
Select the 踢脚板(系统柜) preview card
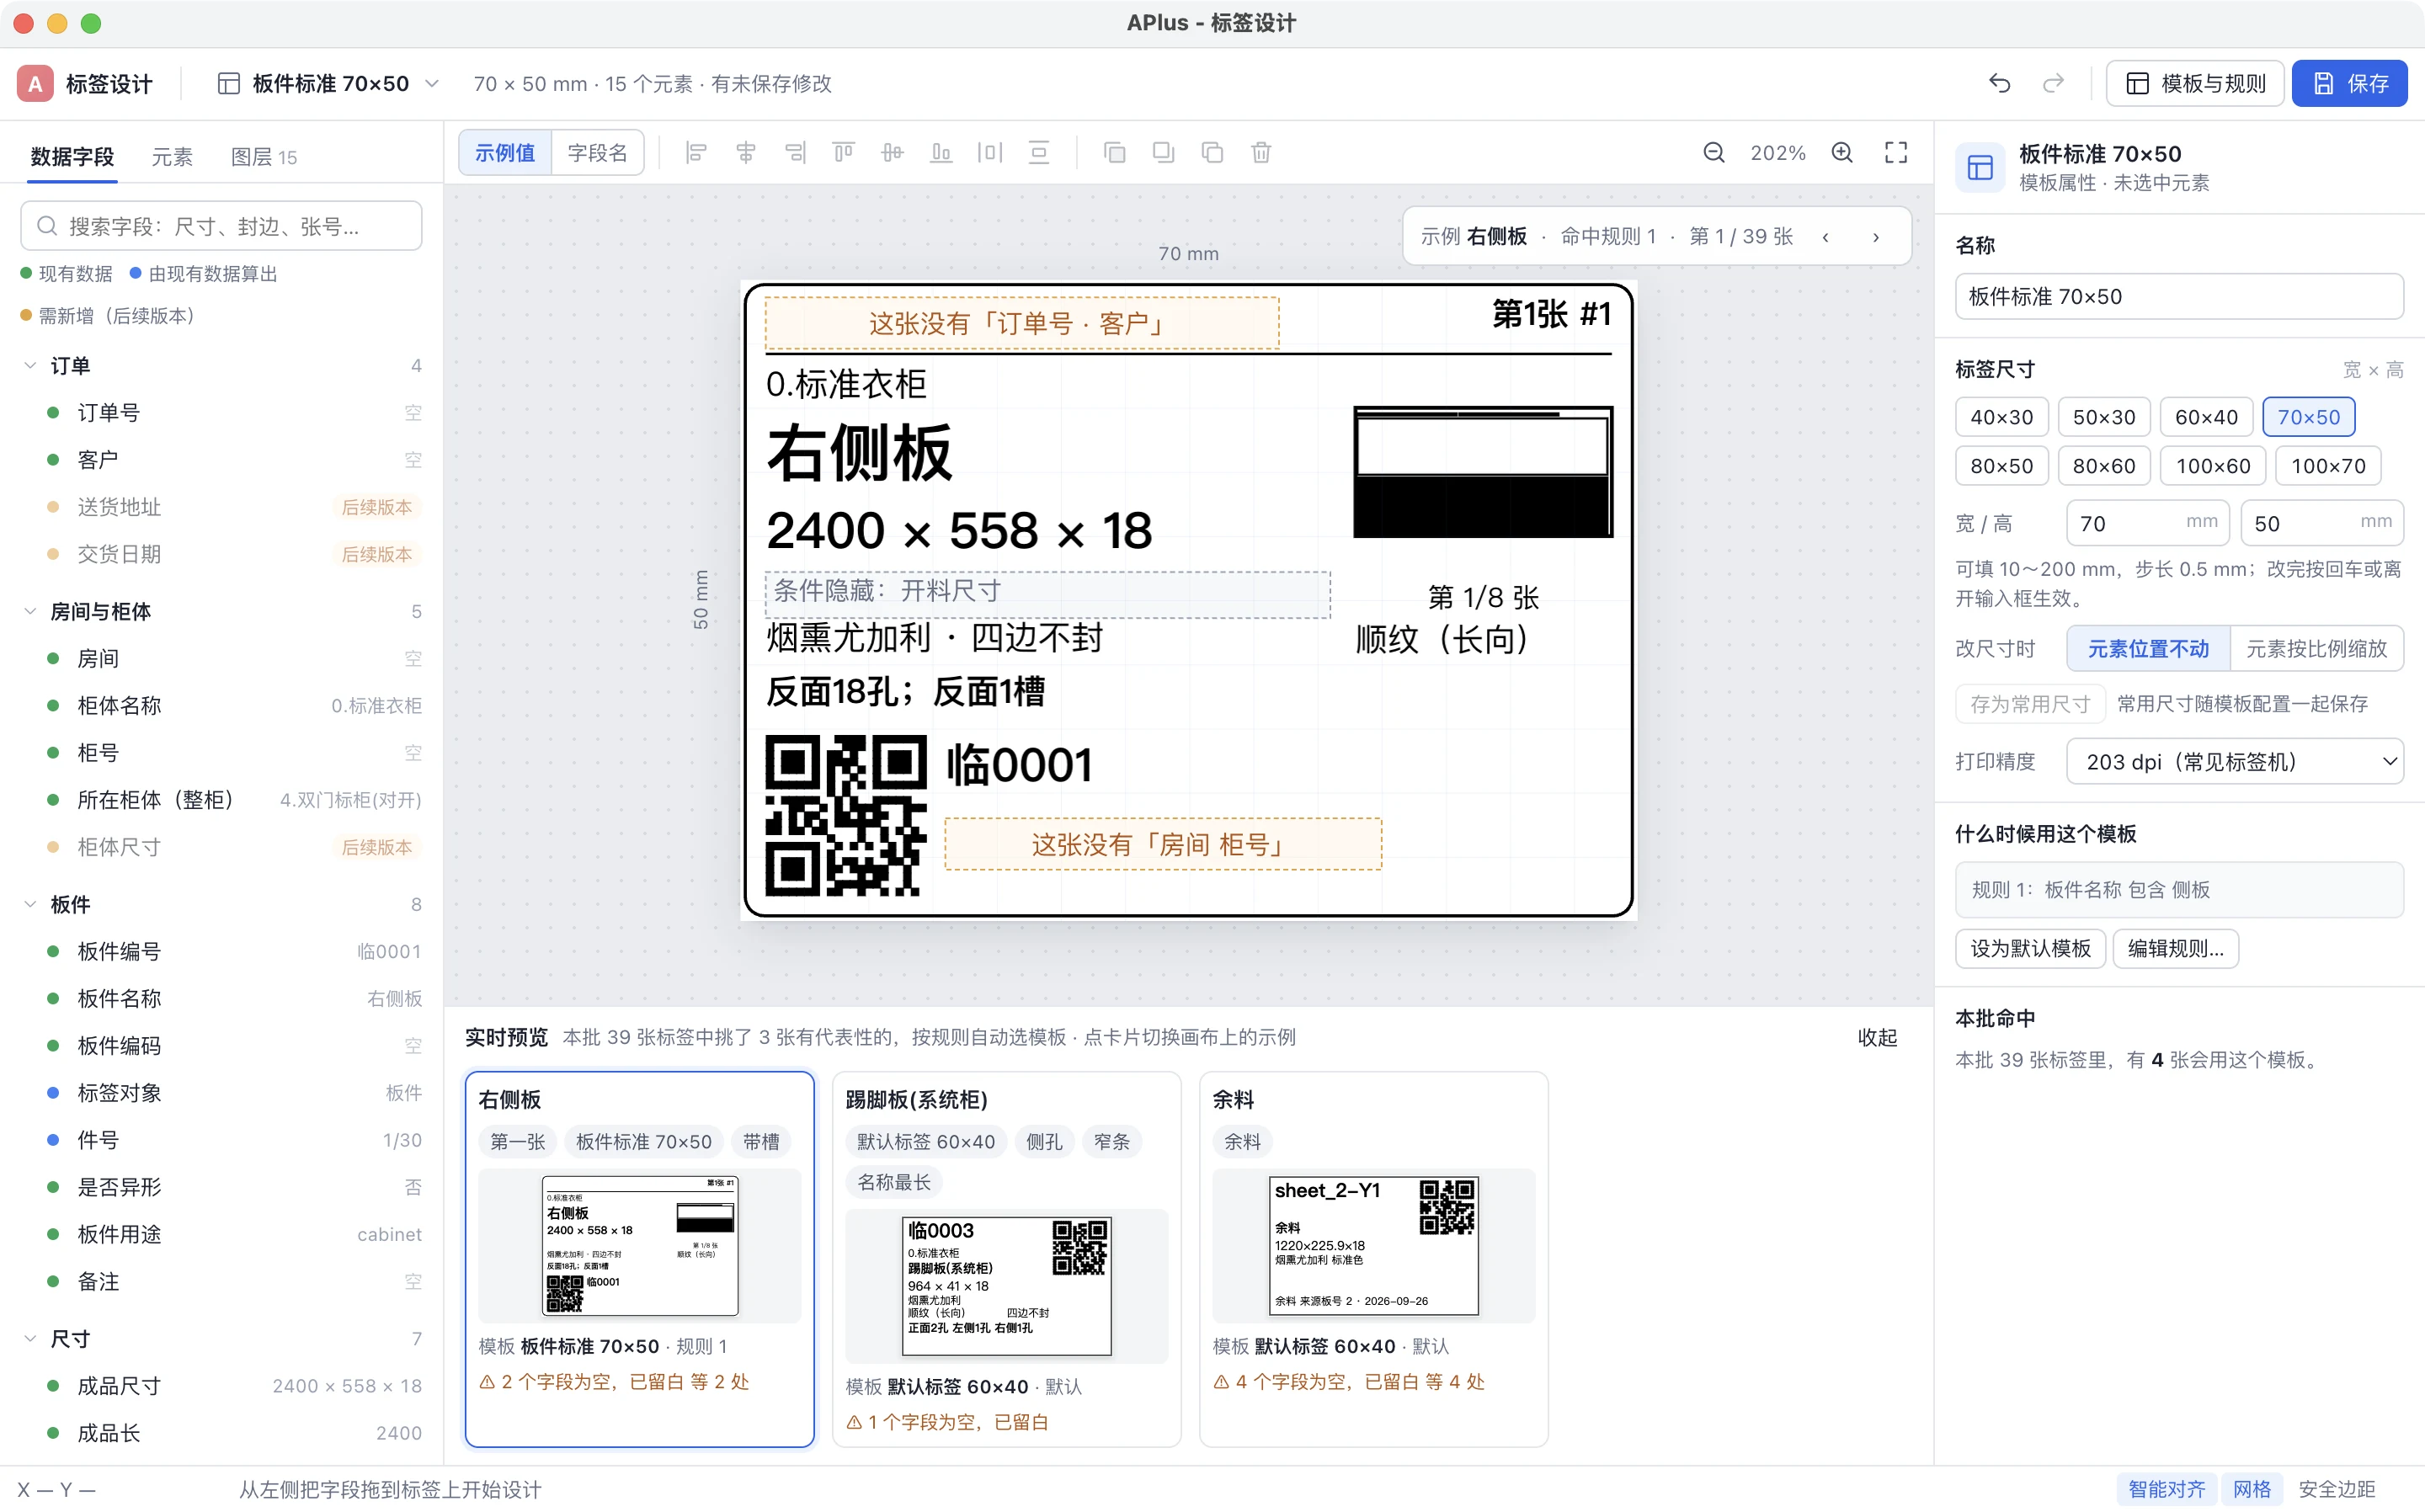(1006, 1259)
